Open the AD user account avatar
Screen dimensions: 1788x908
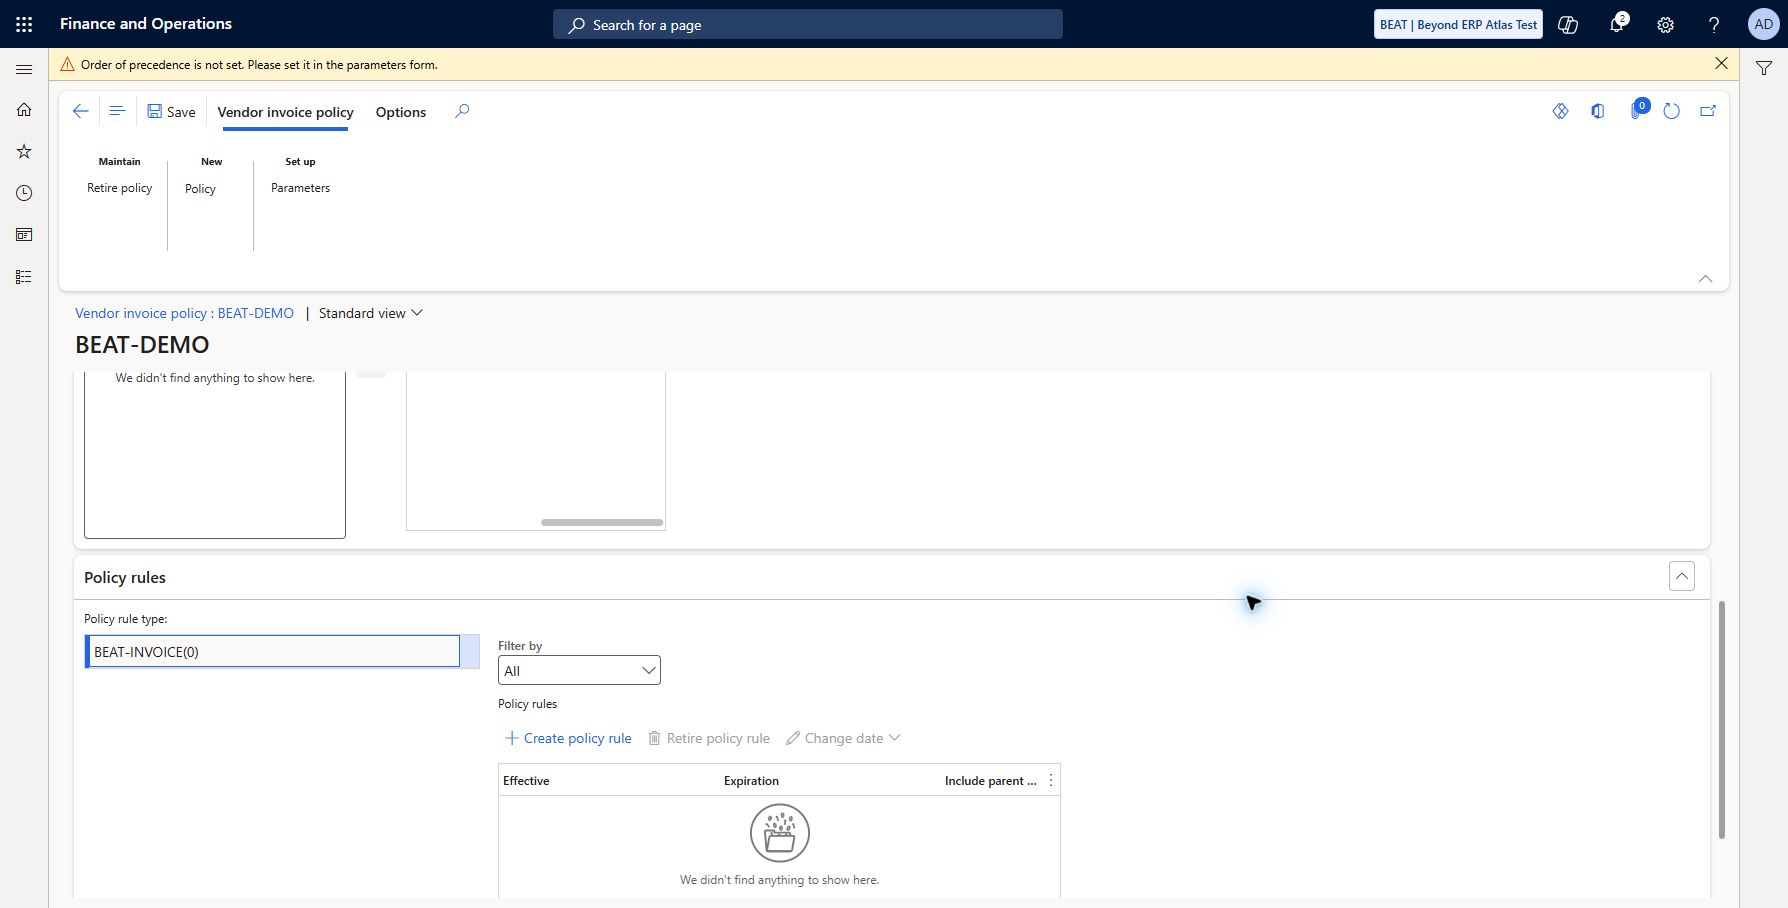1763,25
